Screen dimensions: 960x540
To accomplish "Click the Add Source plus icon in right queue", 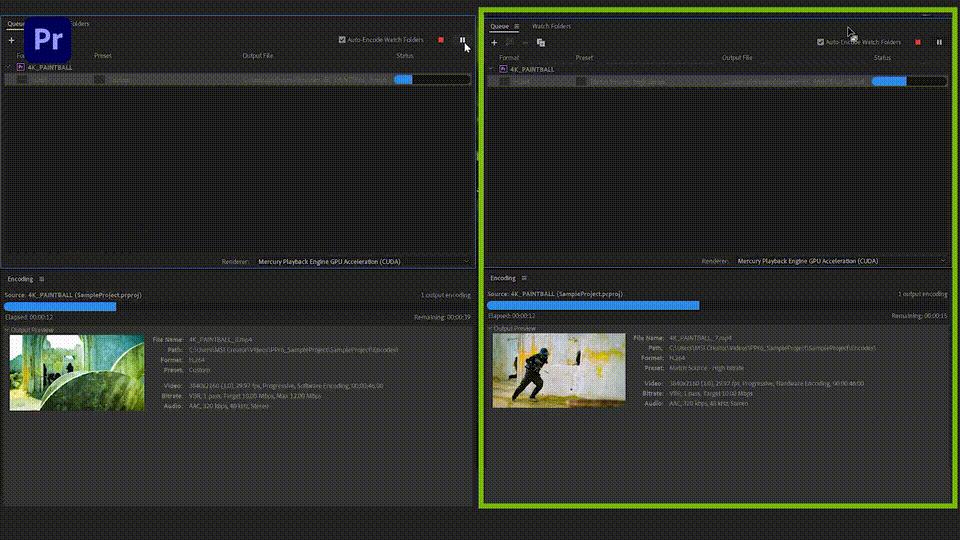I will click(494, 43).
